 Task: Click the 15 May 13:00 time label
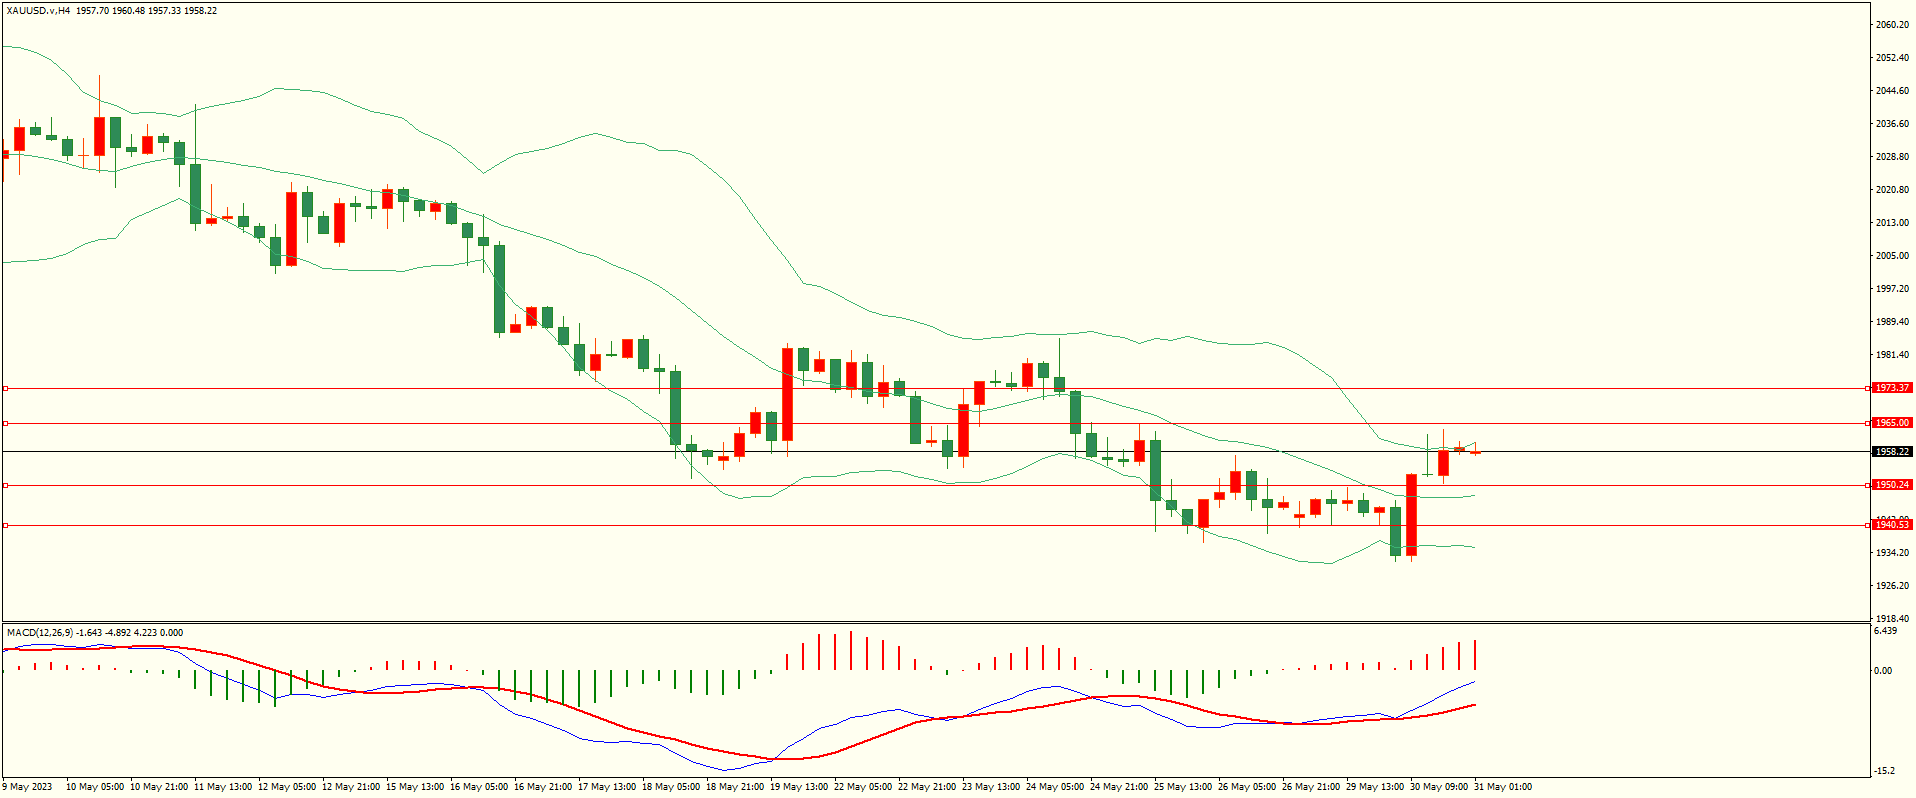(x=415, y=787)
